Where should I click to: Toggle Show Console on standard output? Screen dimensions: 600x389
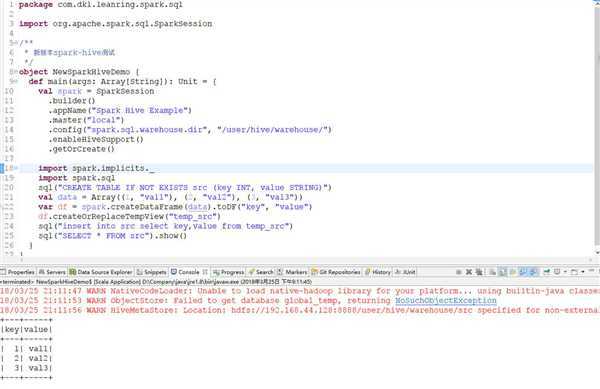(523, 272)
